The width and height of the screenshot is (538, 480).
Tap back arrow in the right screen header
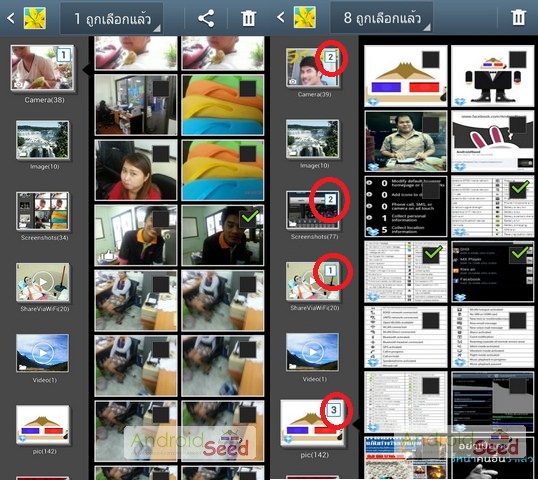point(281,17)
